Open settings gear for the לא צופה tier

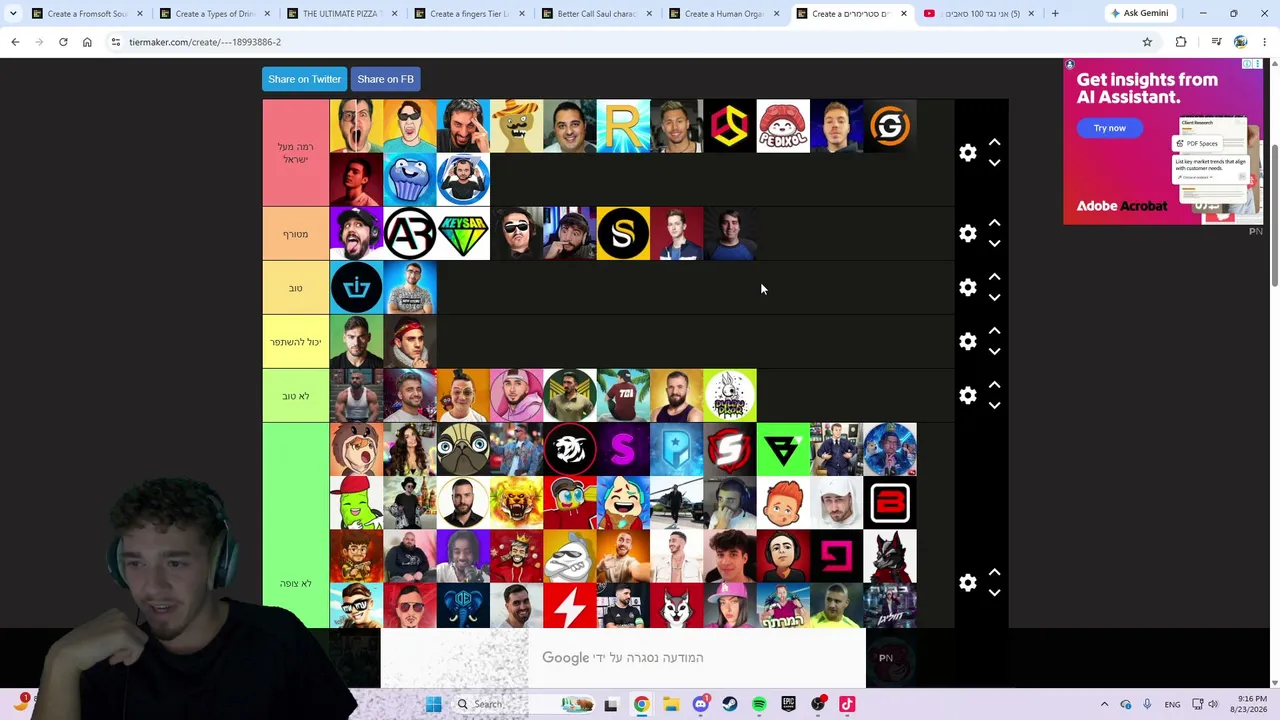(967, 582)
